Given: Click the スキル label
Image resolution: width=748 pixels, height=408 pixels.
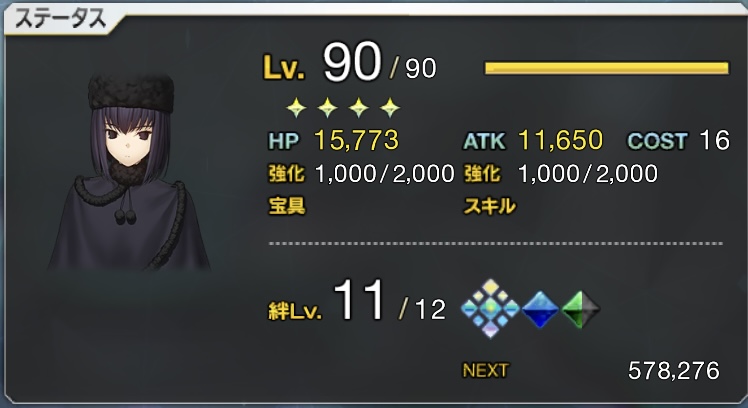Looking at the screenshot, I should [x=489, y=206].
